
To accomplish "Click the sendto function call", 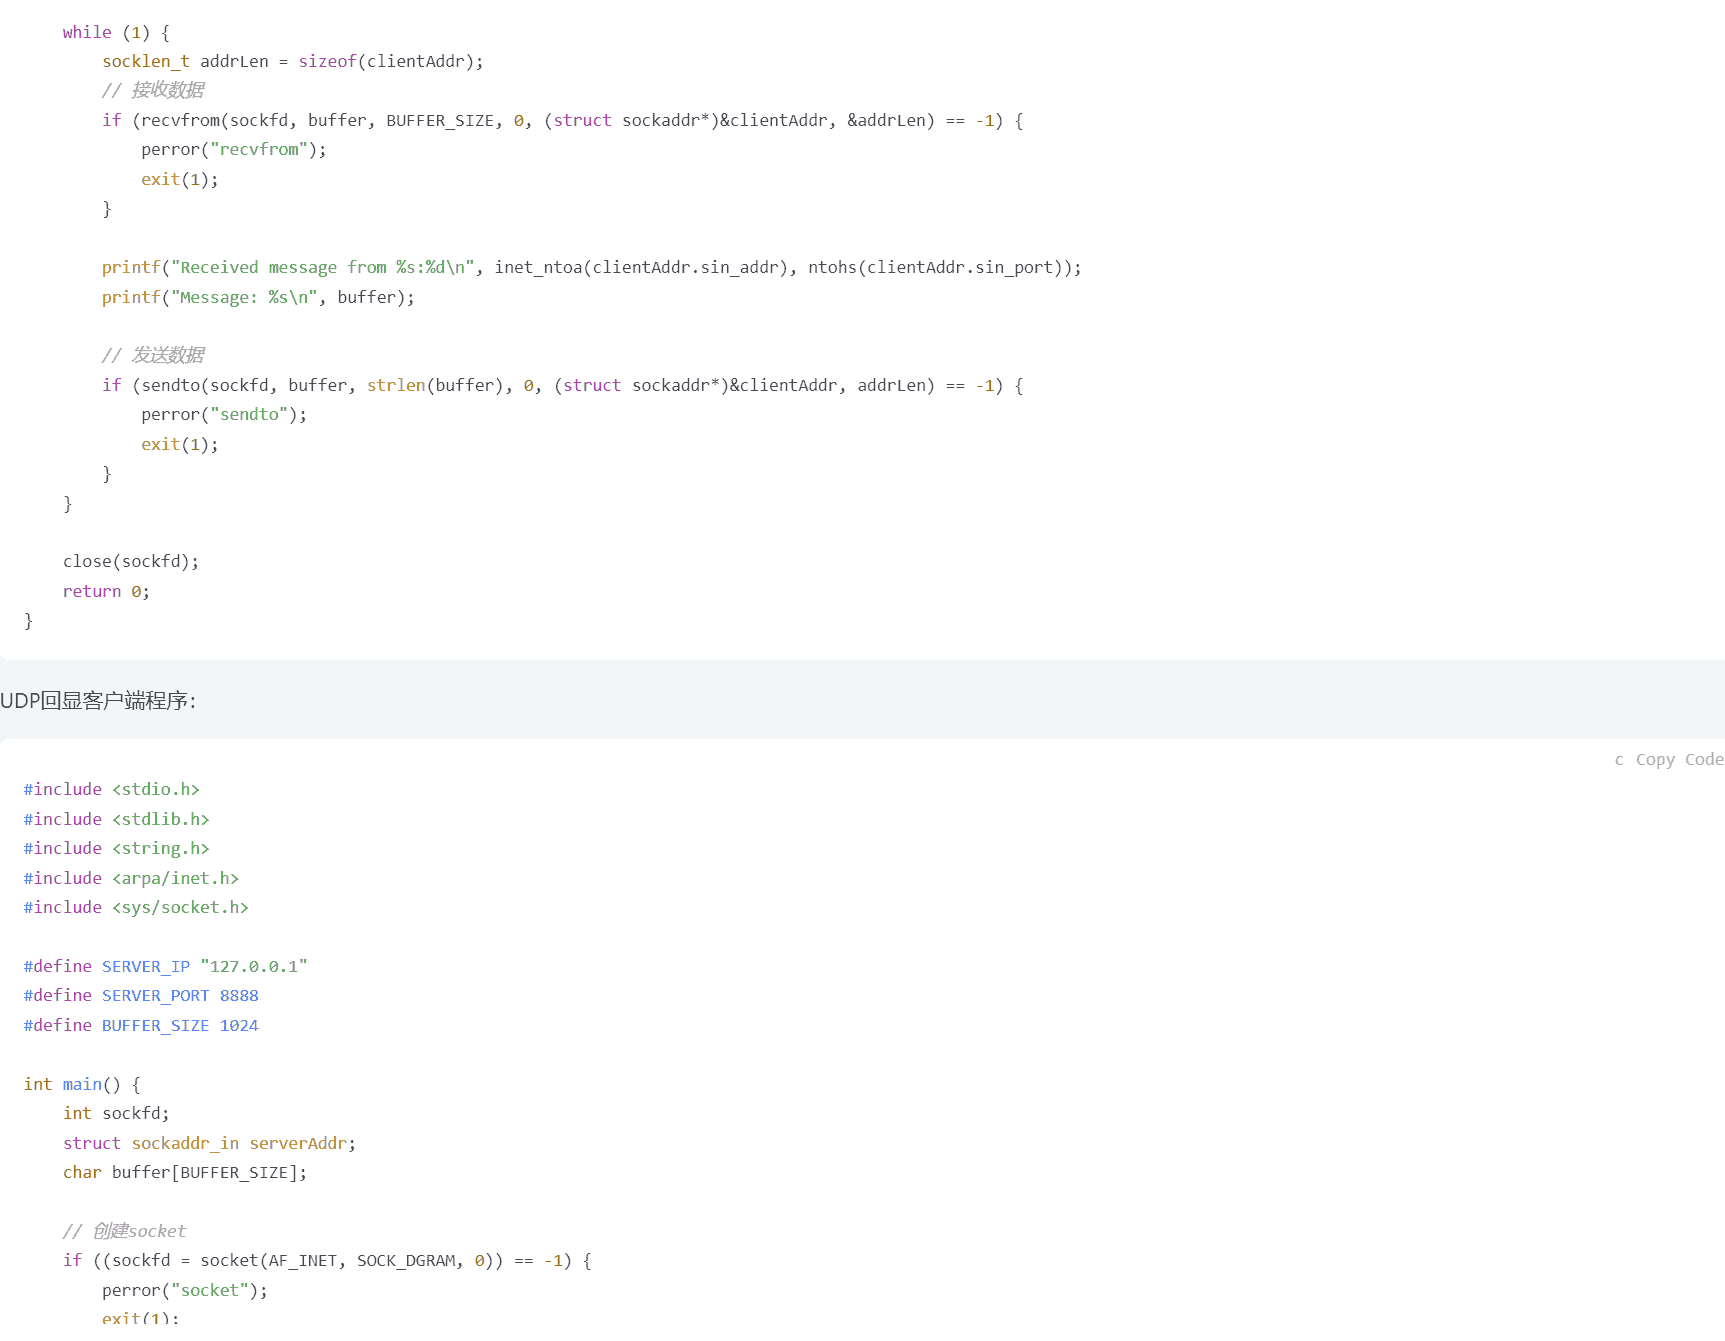I will tap(170, 386).
